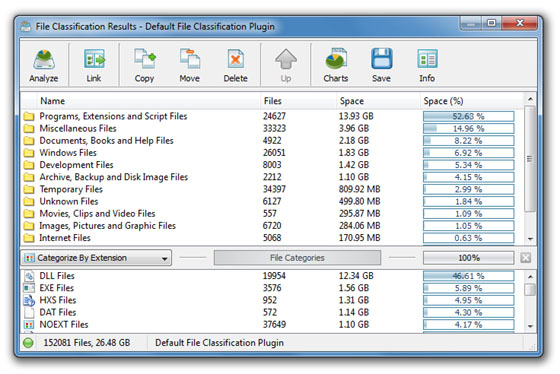
Task: Sort by the Name column header
Action: 52,101
